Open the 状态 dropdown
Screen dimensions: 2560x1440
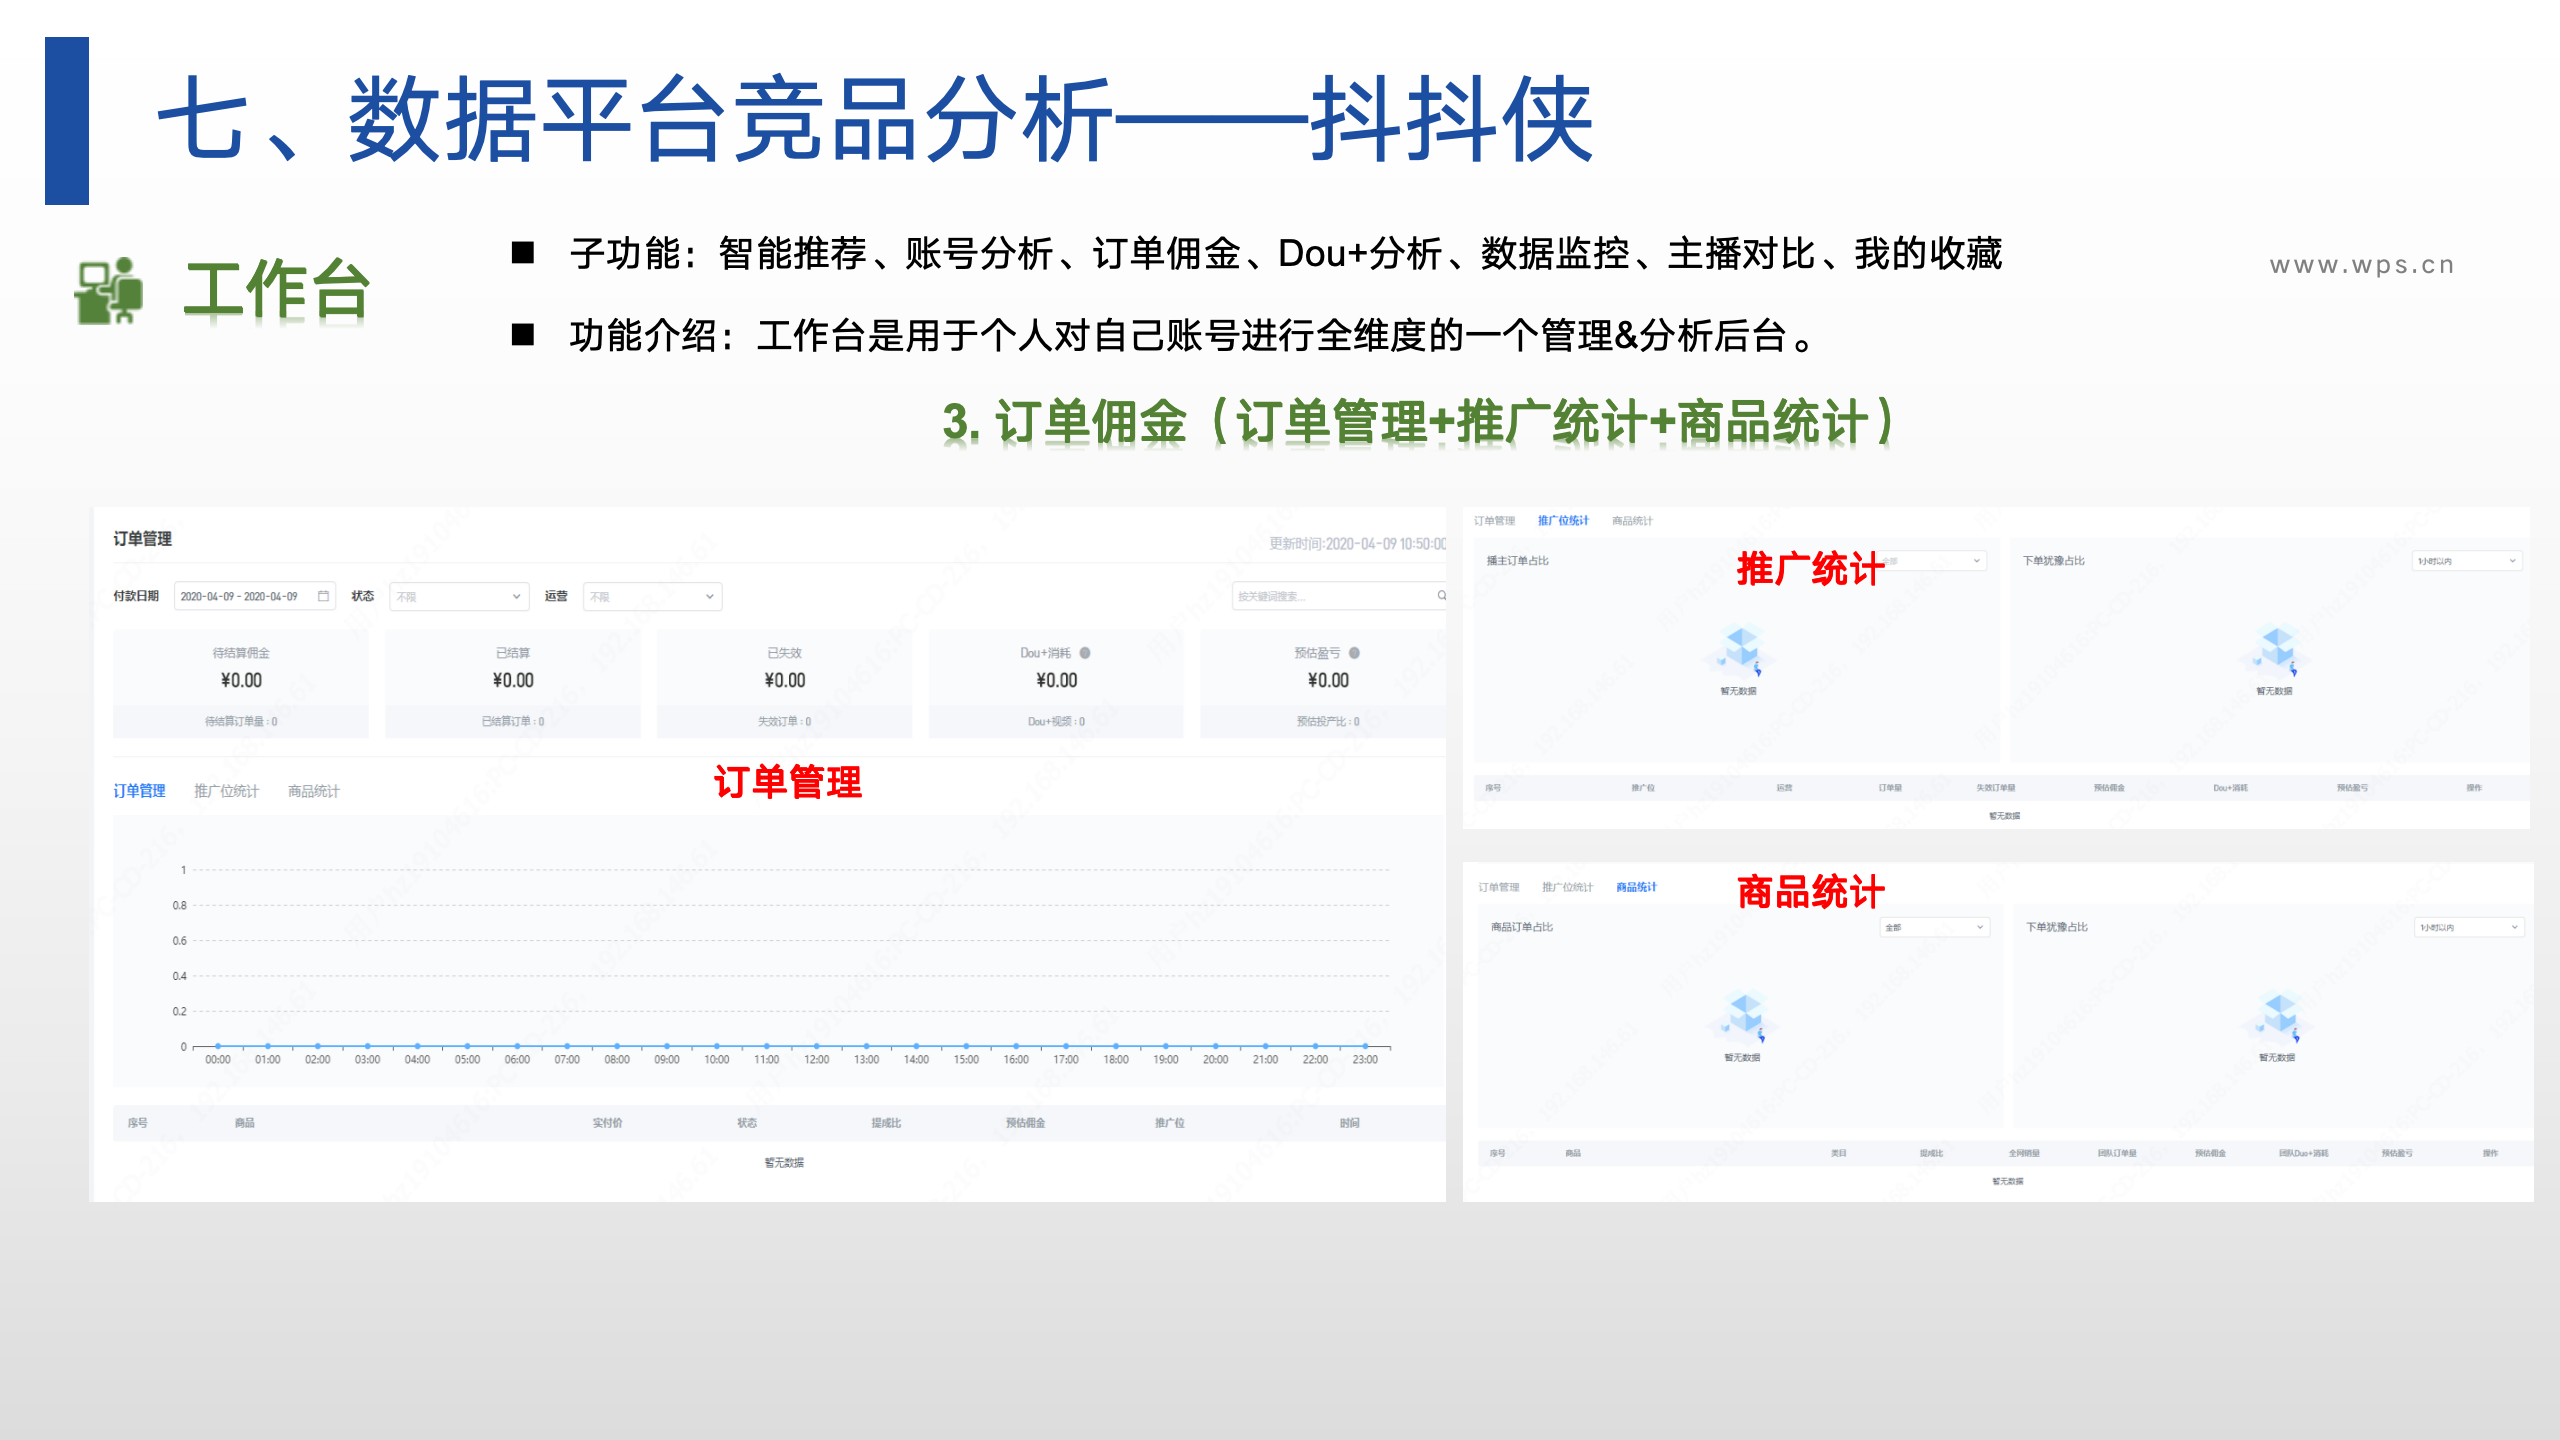point(459,596)
